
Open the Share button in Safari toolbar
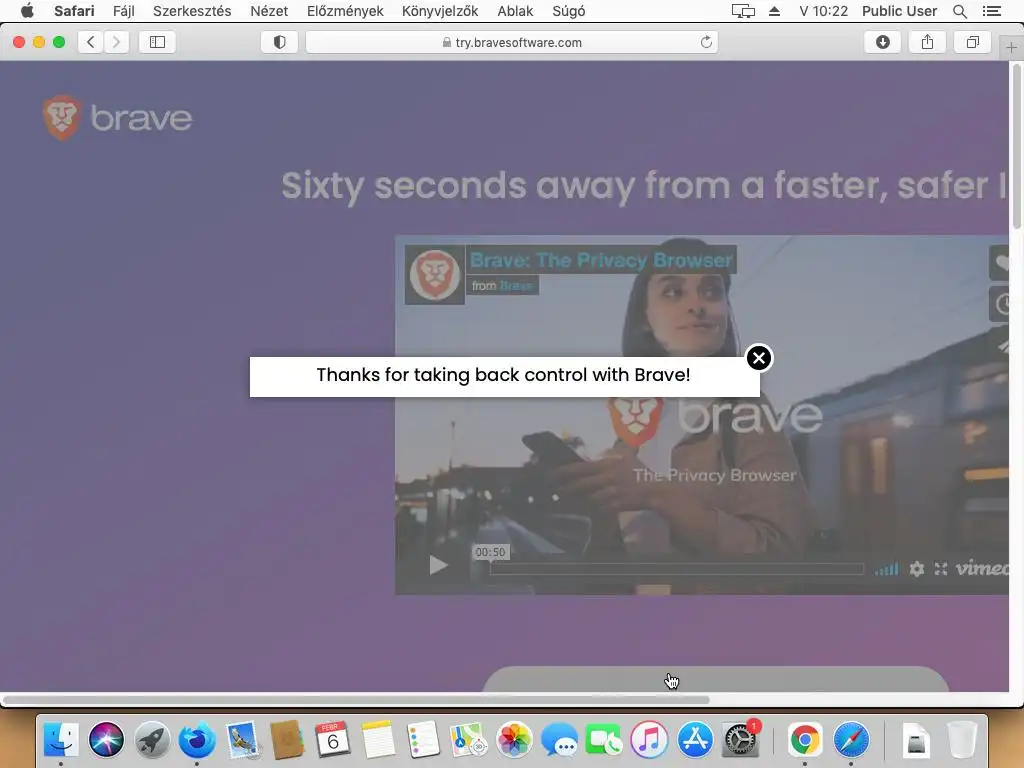tap(927, 42)
